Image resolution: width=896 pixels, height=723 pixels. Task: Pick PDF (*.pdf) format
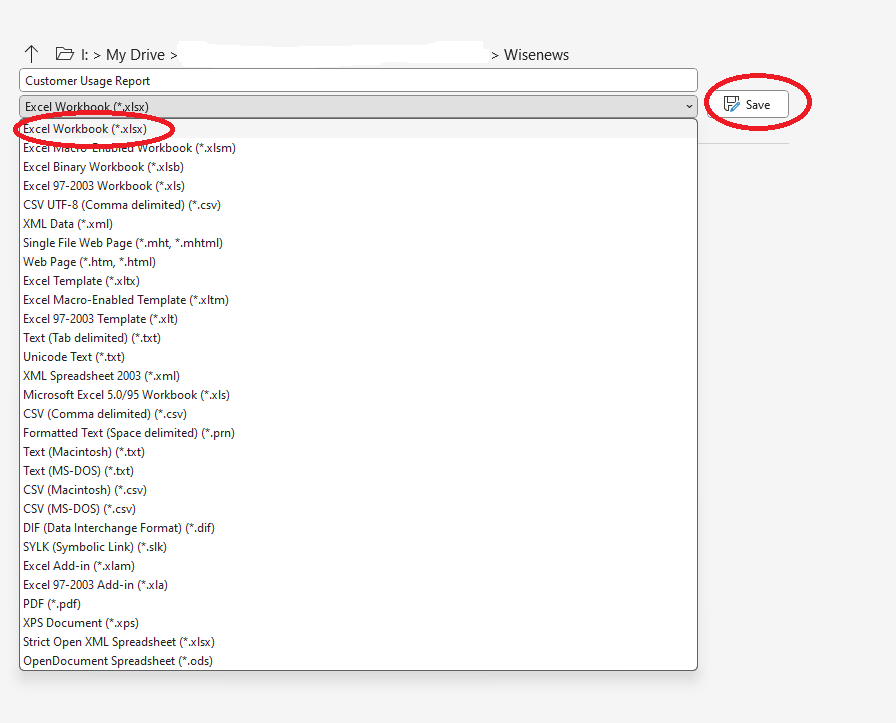[x=358, y=604]
